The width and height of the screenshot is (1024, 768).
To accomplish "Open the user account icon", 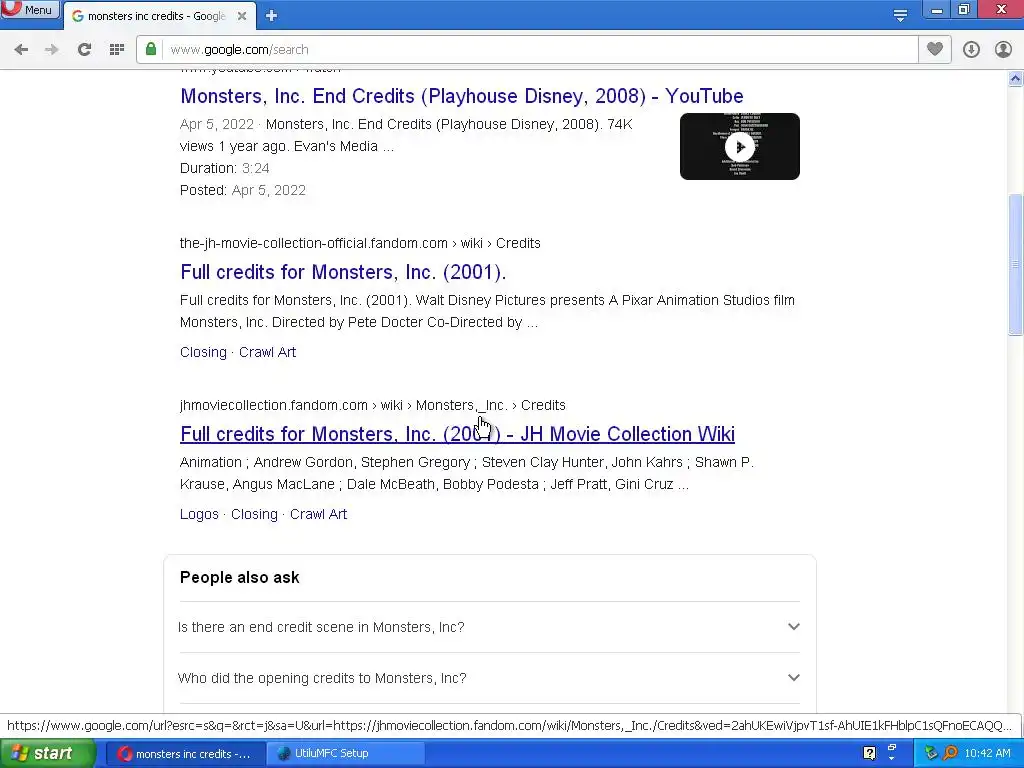I will pyautogui.click(x=1003, y=50).
